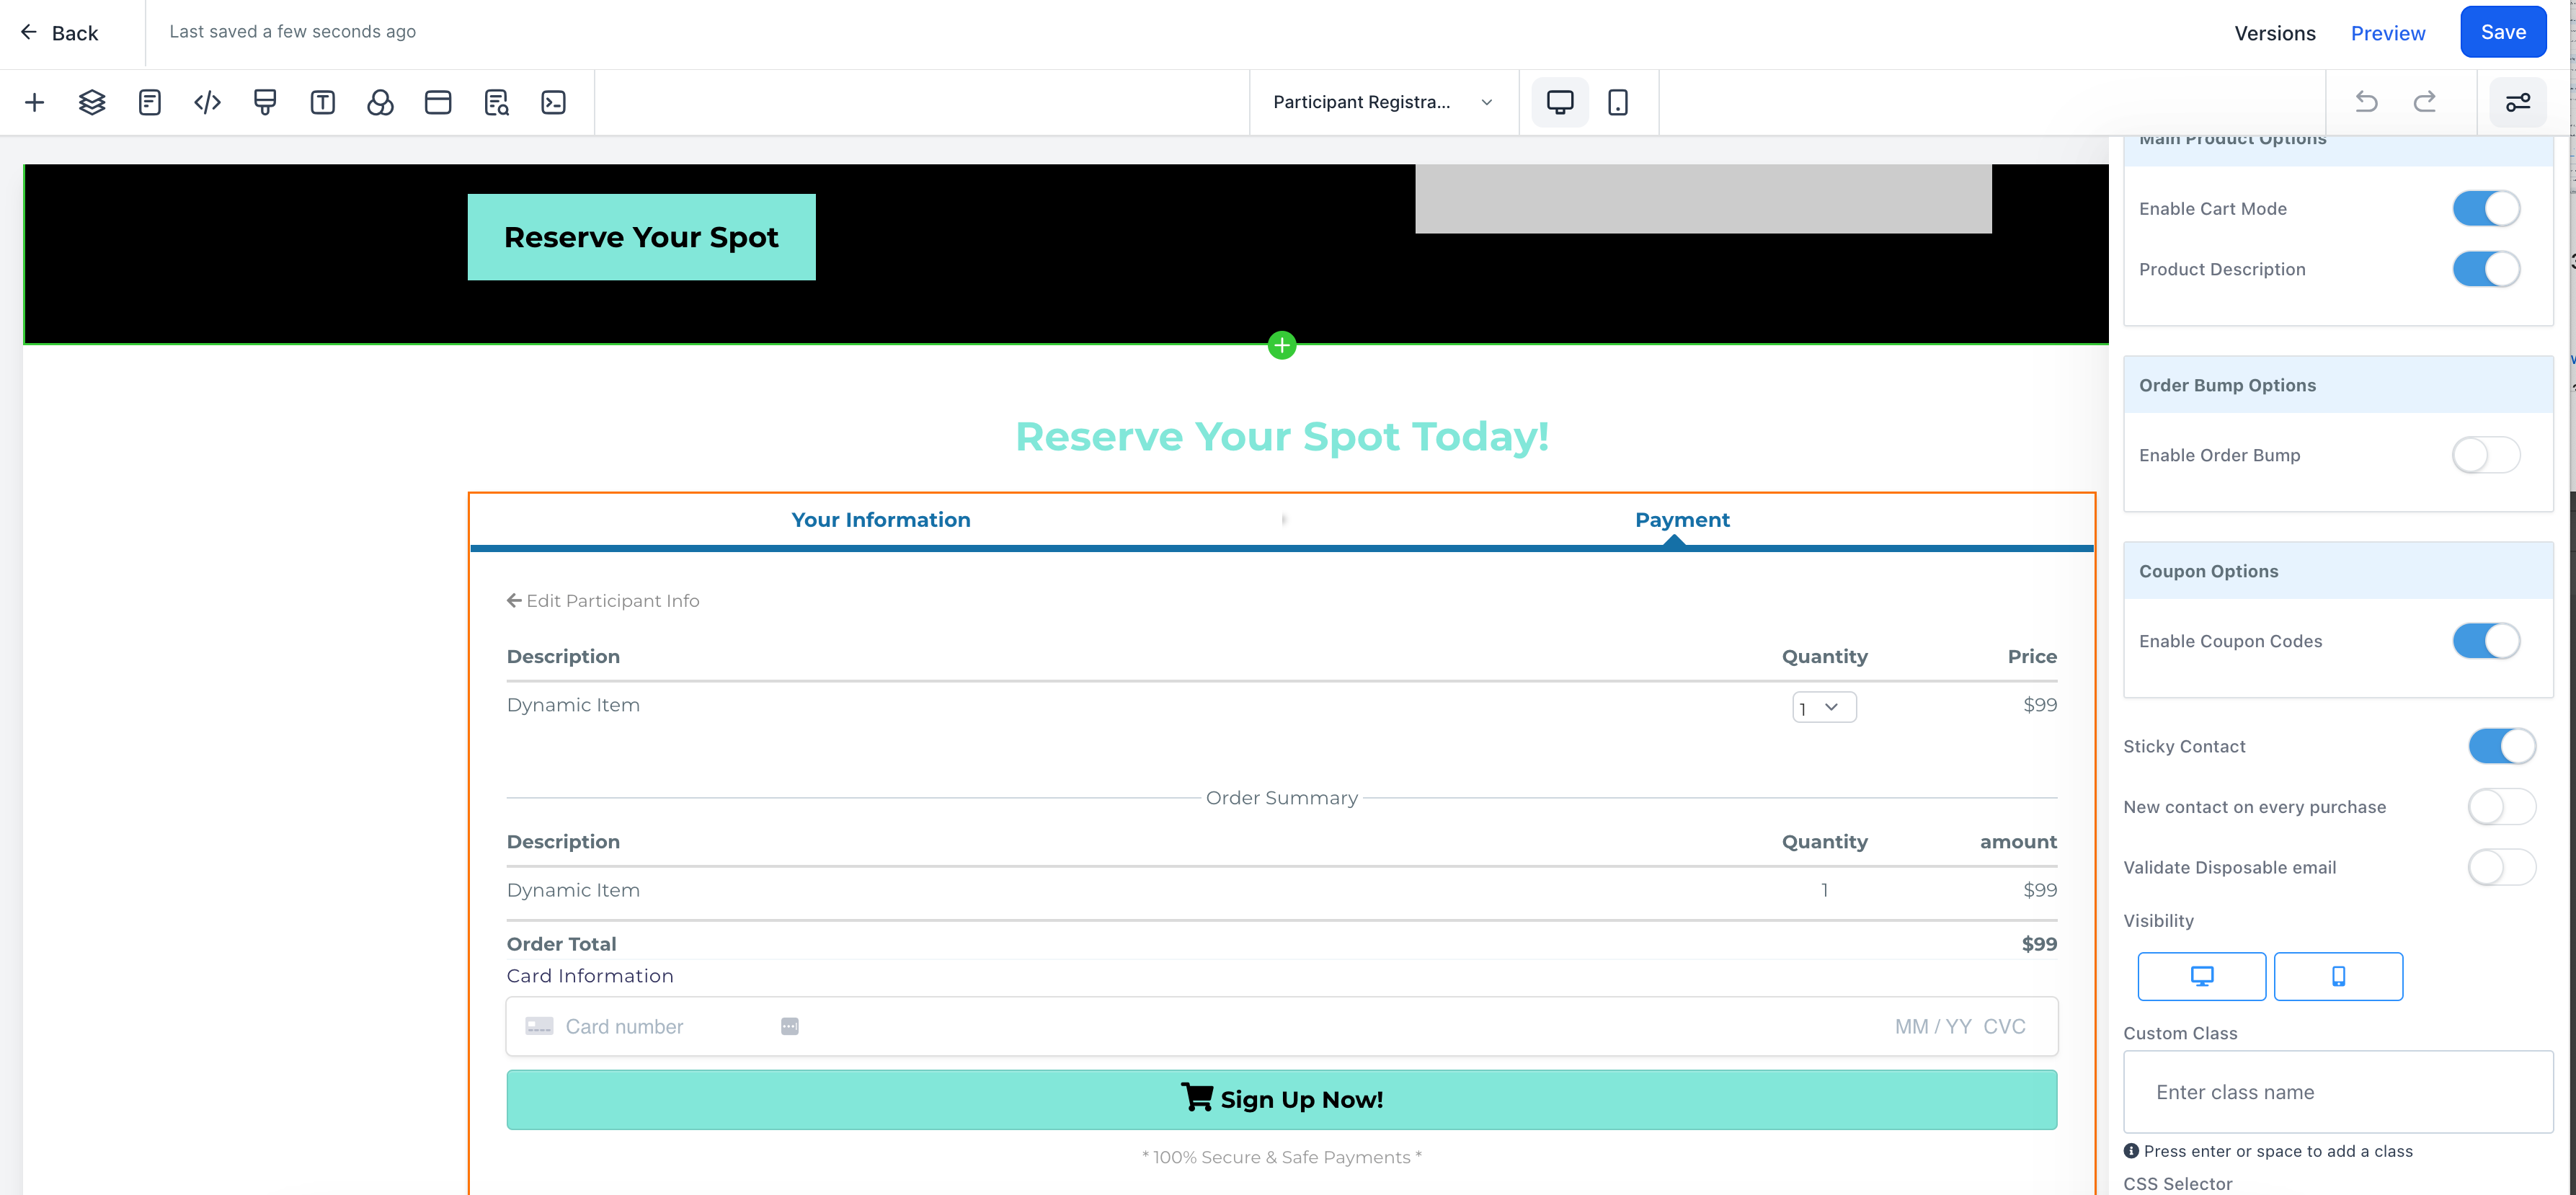Click the Preview link

2388,33
